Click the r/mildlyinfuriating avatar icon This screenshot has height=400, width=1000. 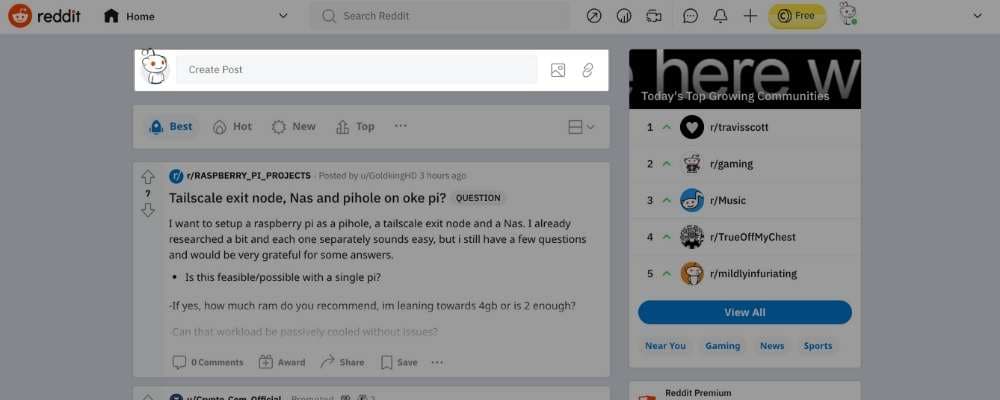click(692, 274)
